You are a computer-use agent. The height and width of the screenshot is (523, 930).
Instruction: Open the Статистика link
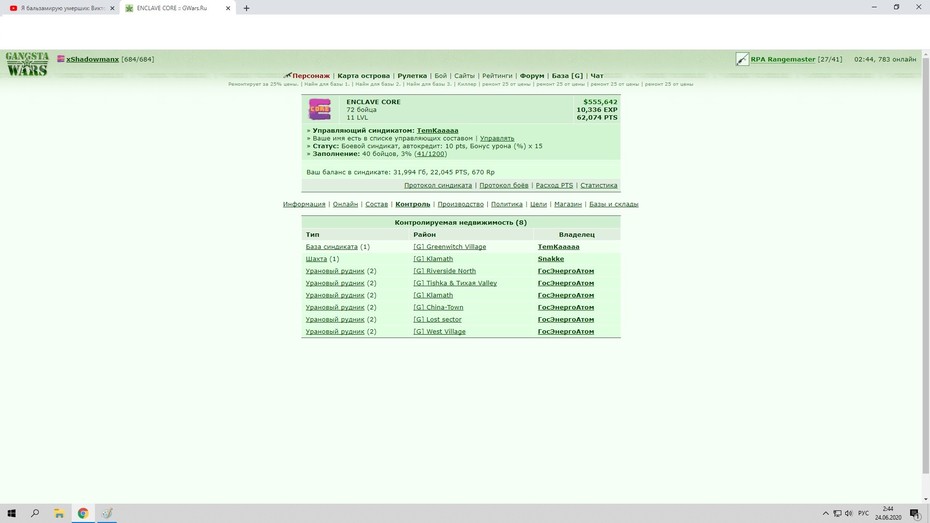point(598,185)
